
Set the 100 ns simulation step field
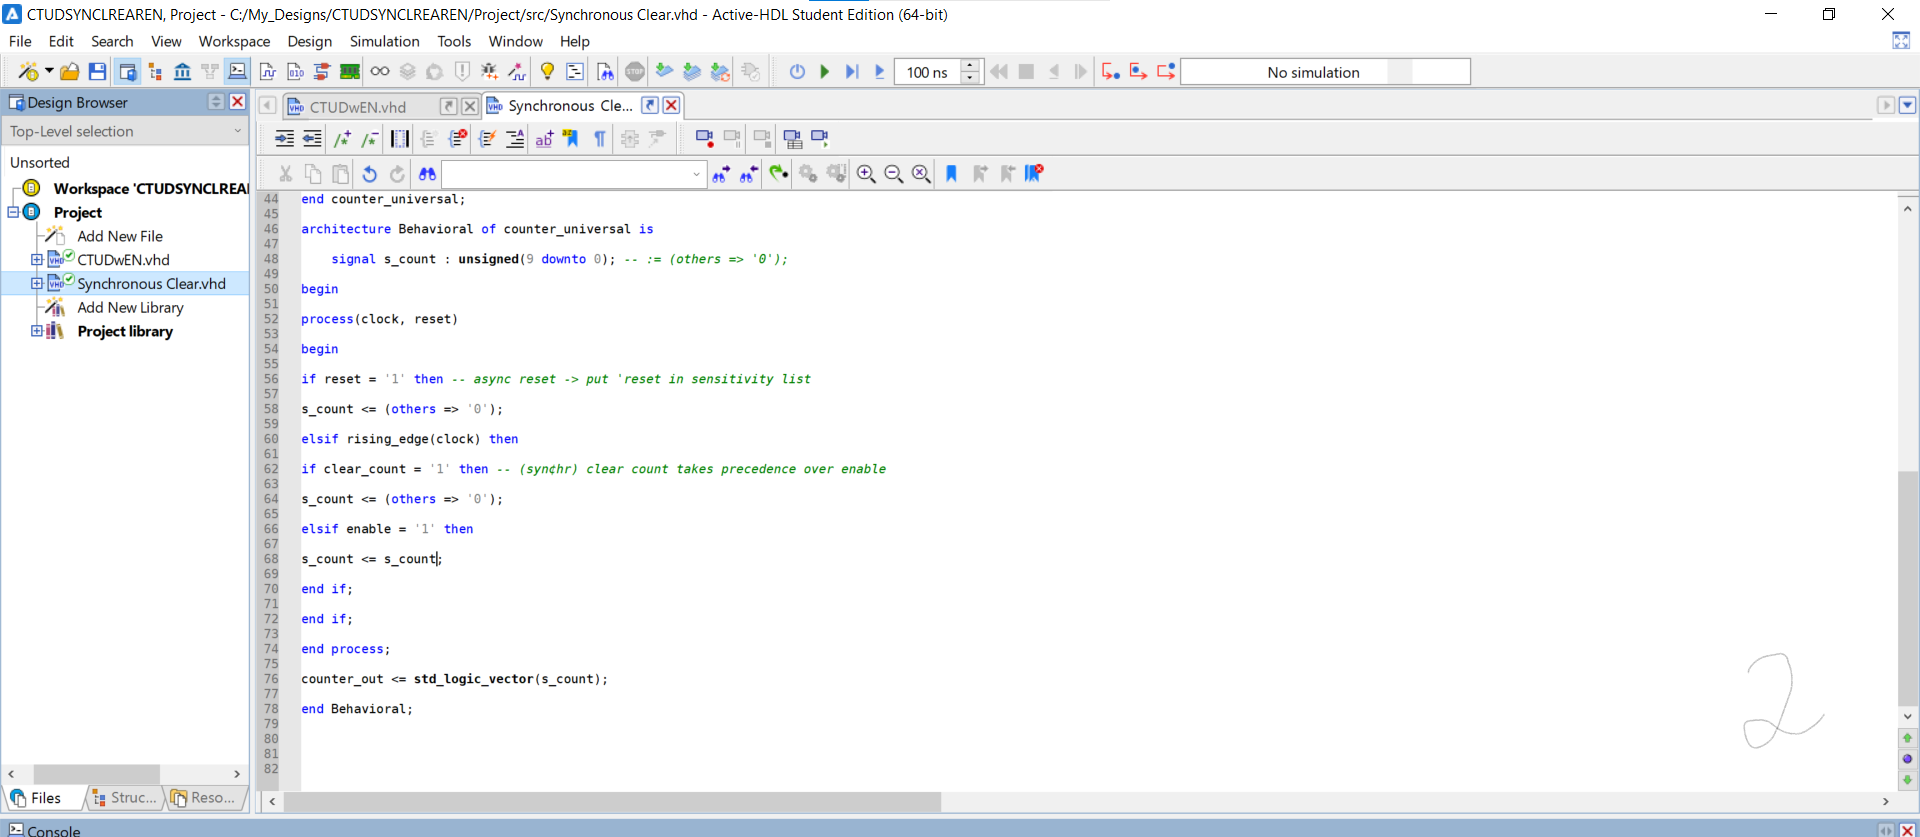(927, 72)
